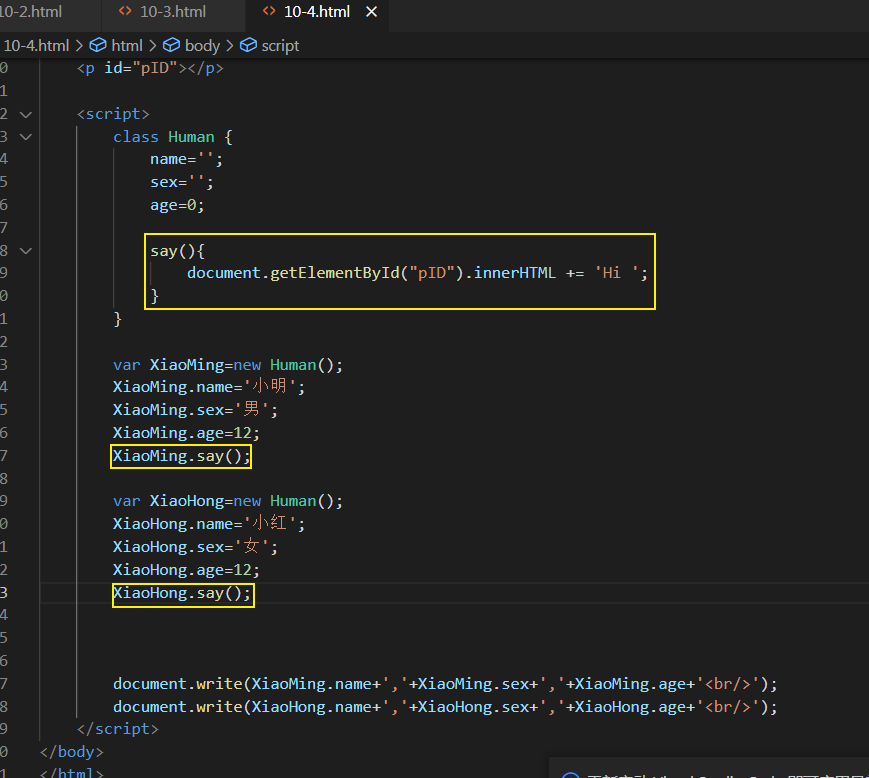Click 'var XiaoHong=new Human();' line
The image size is (869, 778).
[228, 501]
